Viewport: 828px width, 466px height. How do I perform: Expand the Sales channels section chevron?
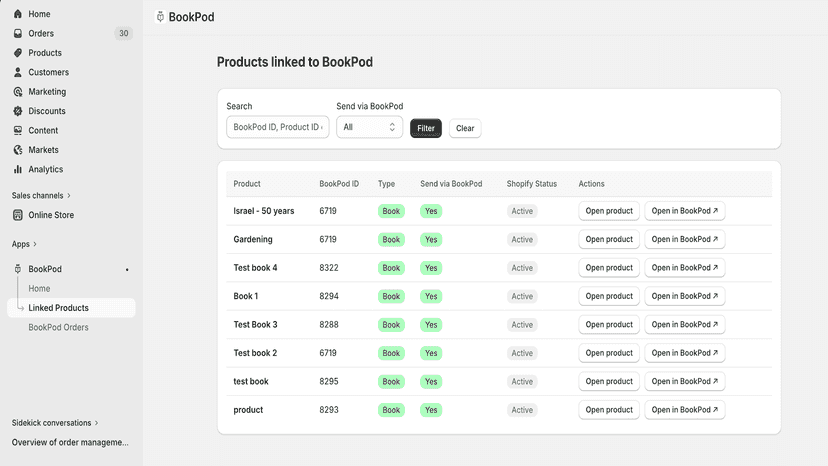(x=69, y=195)
